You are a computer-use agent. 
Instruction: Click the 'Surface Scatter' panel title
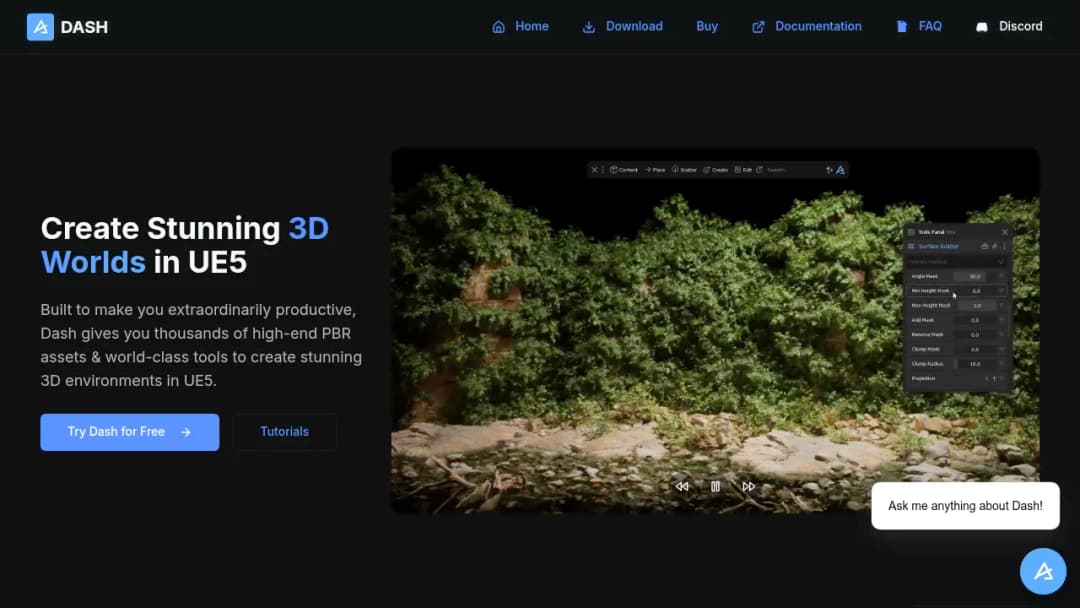[938, 247]
